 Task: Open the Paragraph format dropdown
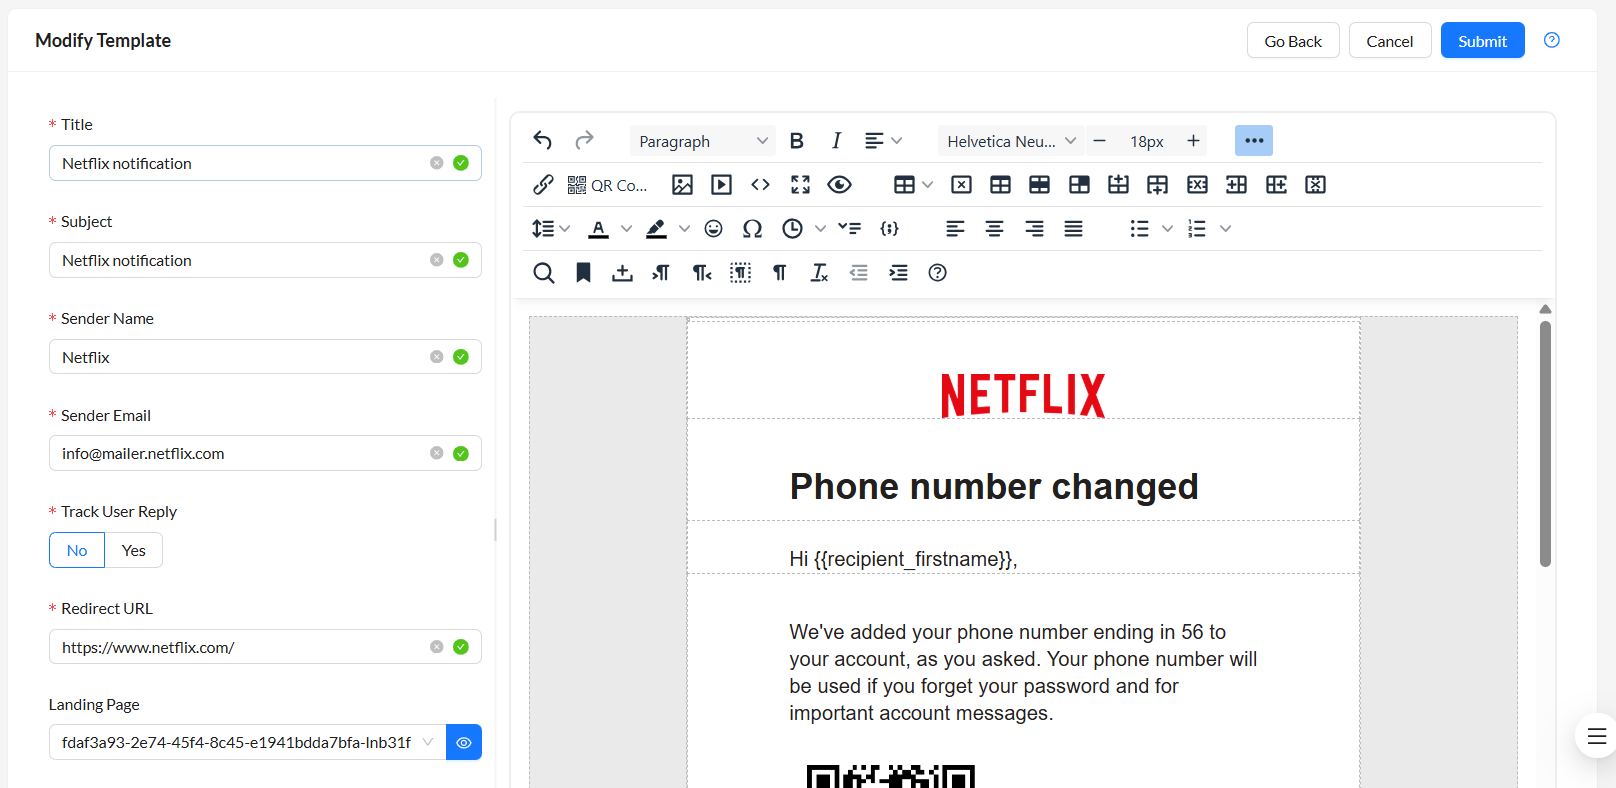click(x=702, y=141)
